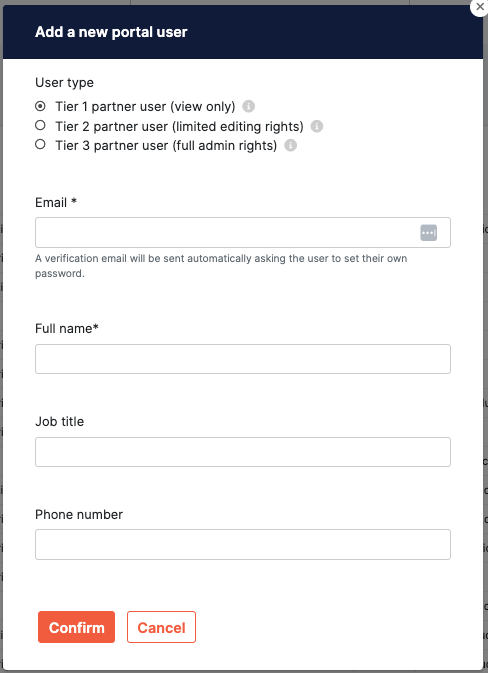Image resolution: width=488 pixels, height=673 pixels.
Task: Click info icon beside Tier 3 user
Action: (291, 146)
